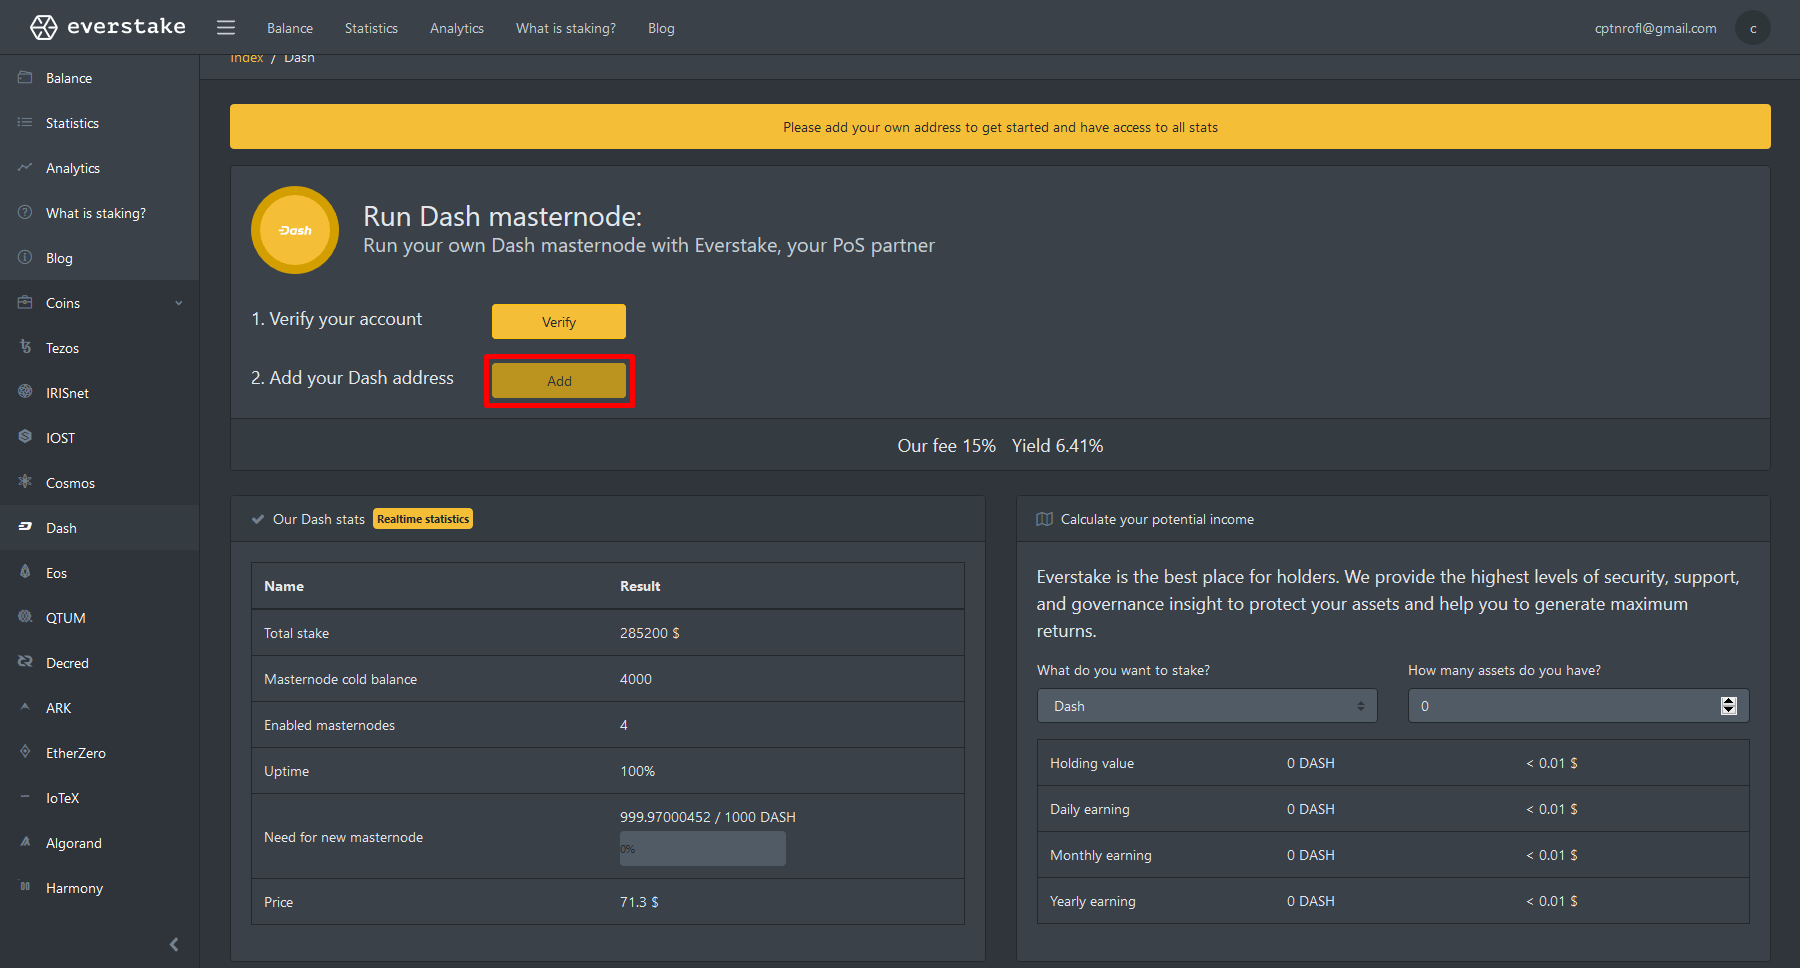Viewport: 1800px width, 968px height.
Task: Select Harmony in the sidebar
Action: pos(99,888)
